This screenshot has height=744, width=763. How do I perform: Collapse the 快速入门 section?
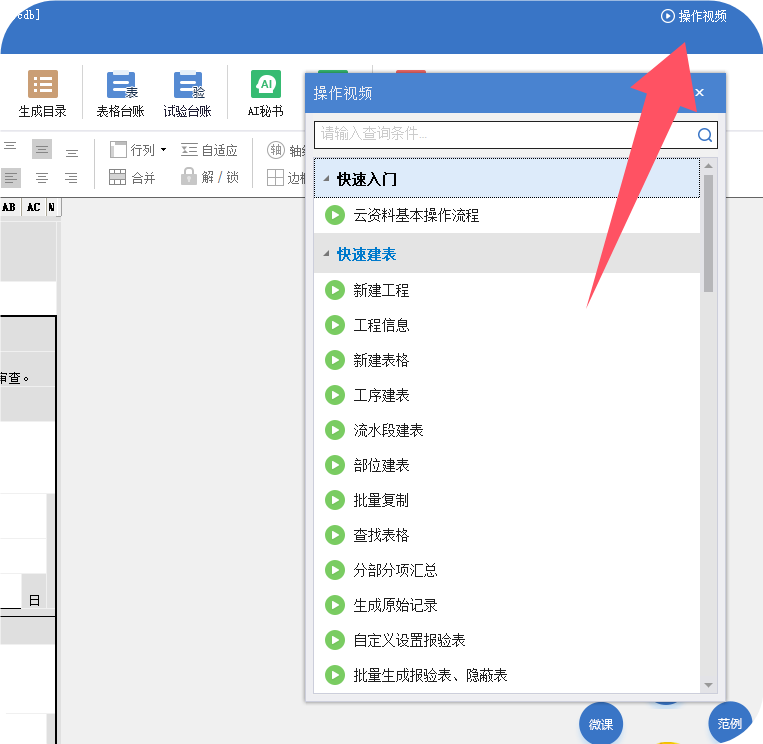pos(326,179)
